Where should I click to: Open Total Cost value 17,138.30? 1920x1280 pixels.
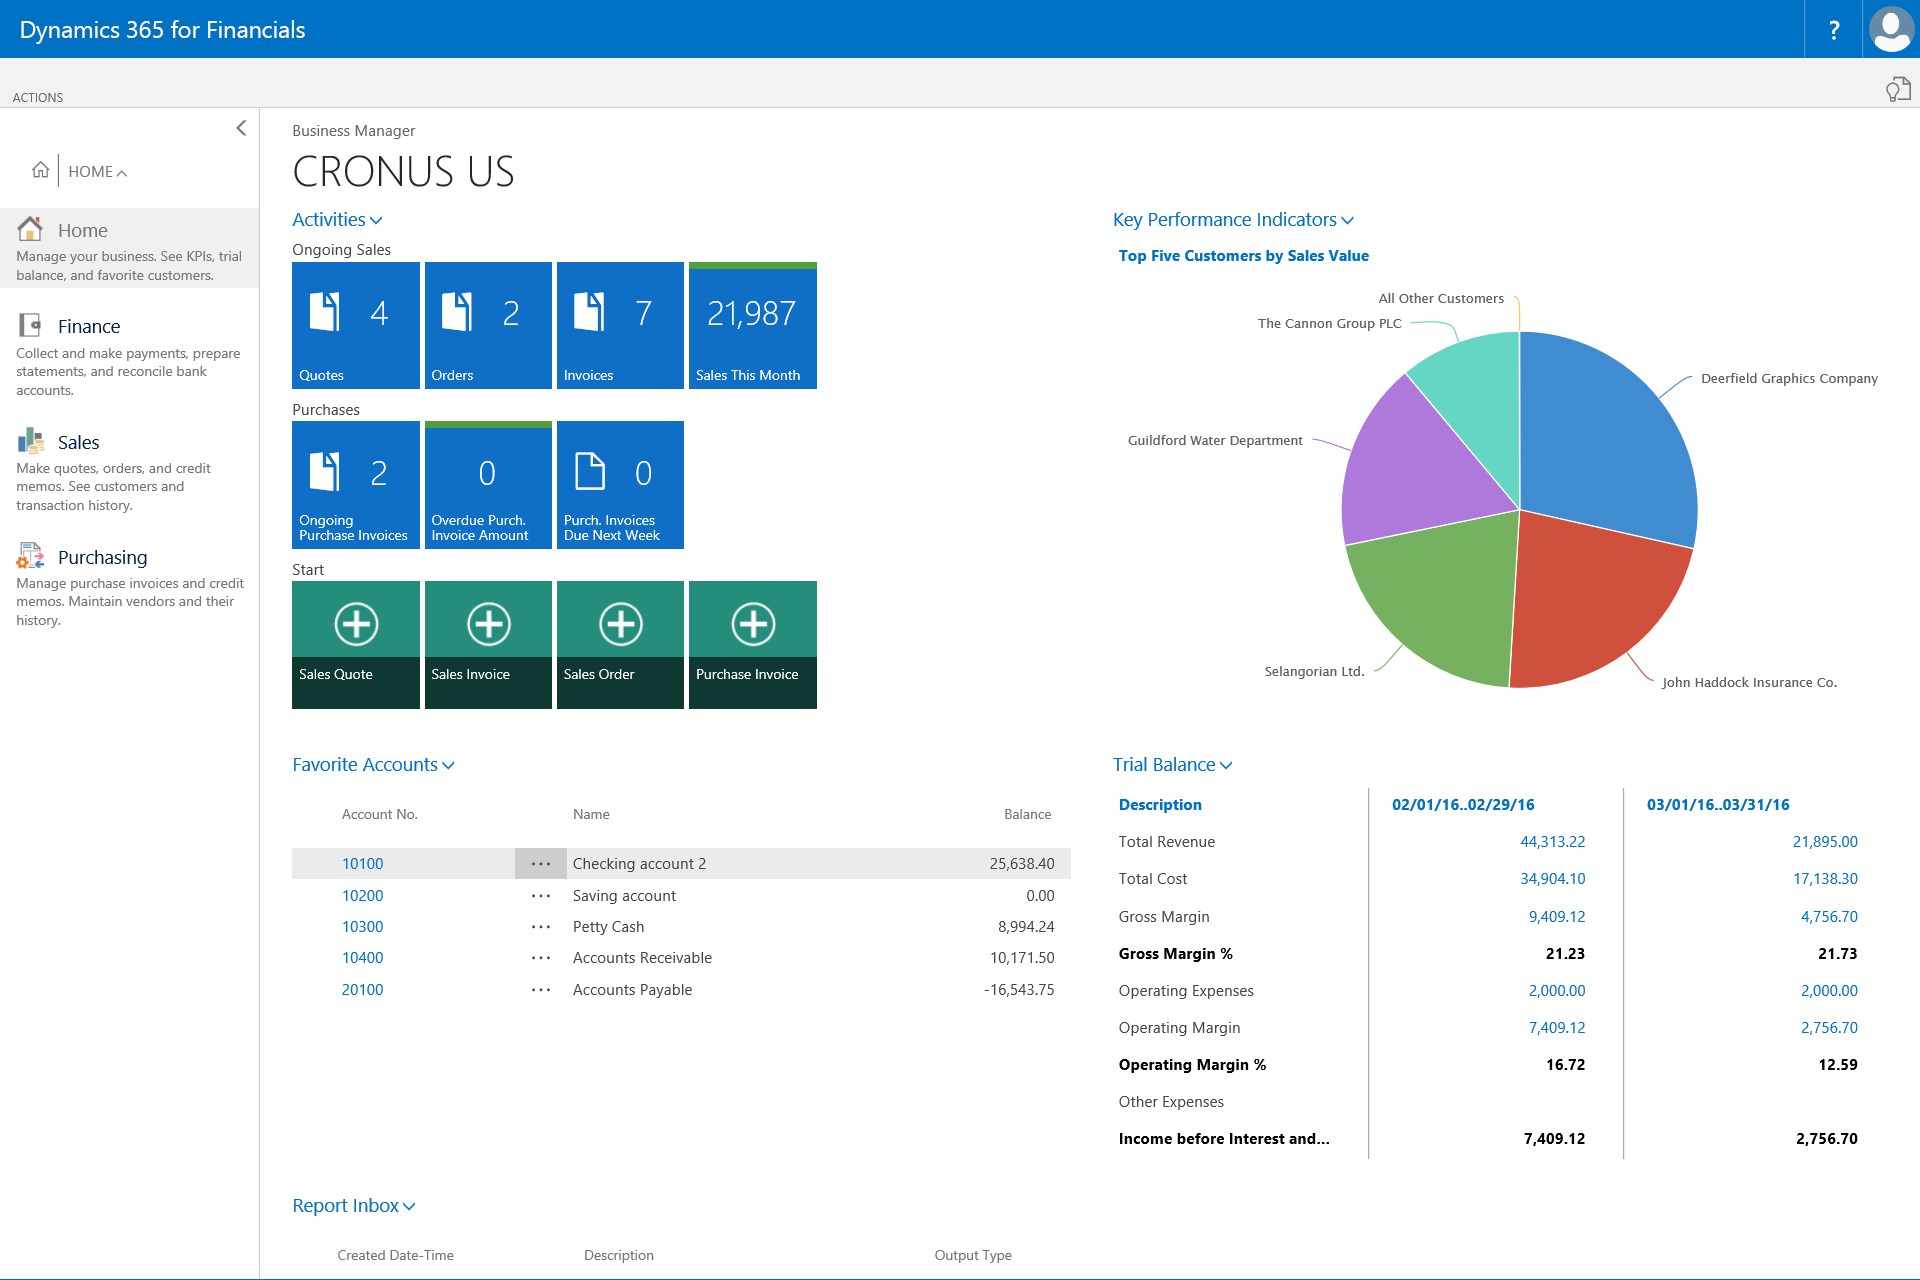[x=1825, y=879]
